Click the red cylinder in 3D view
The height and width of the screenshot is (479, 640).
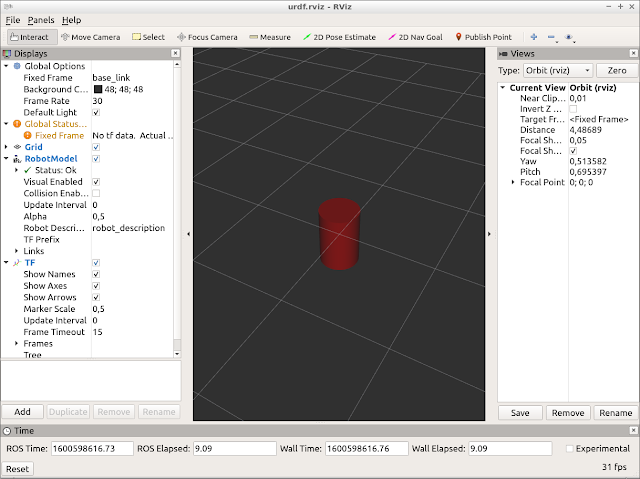coord(339,234)
